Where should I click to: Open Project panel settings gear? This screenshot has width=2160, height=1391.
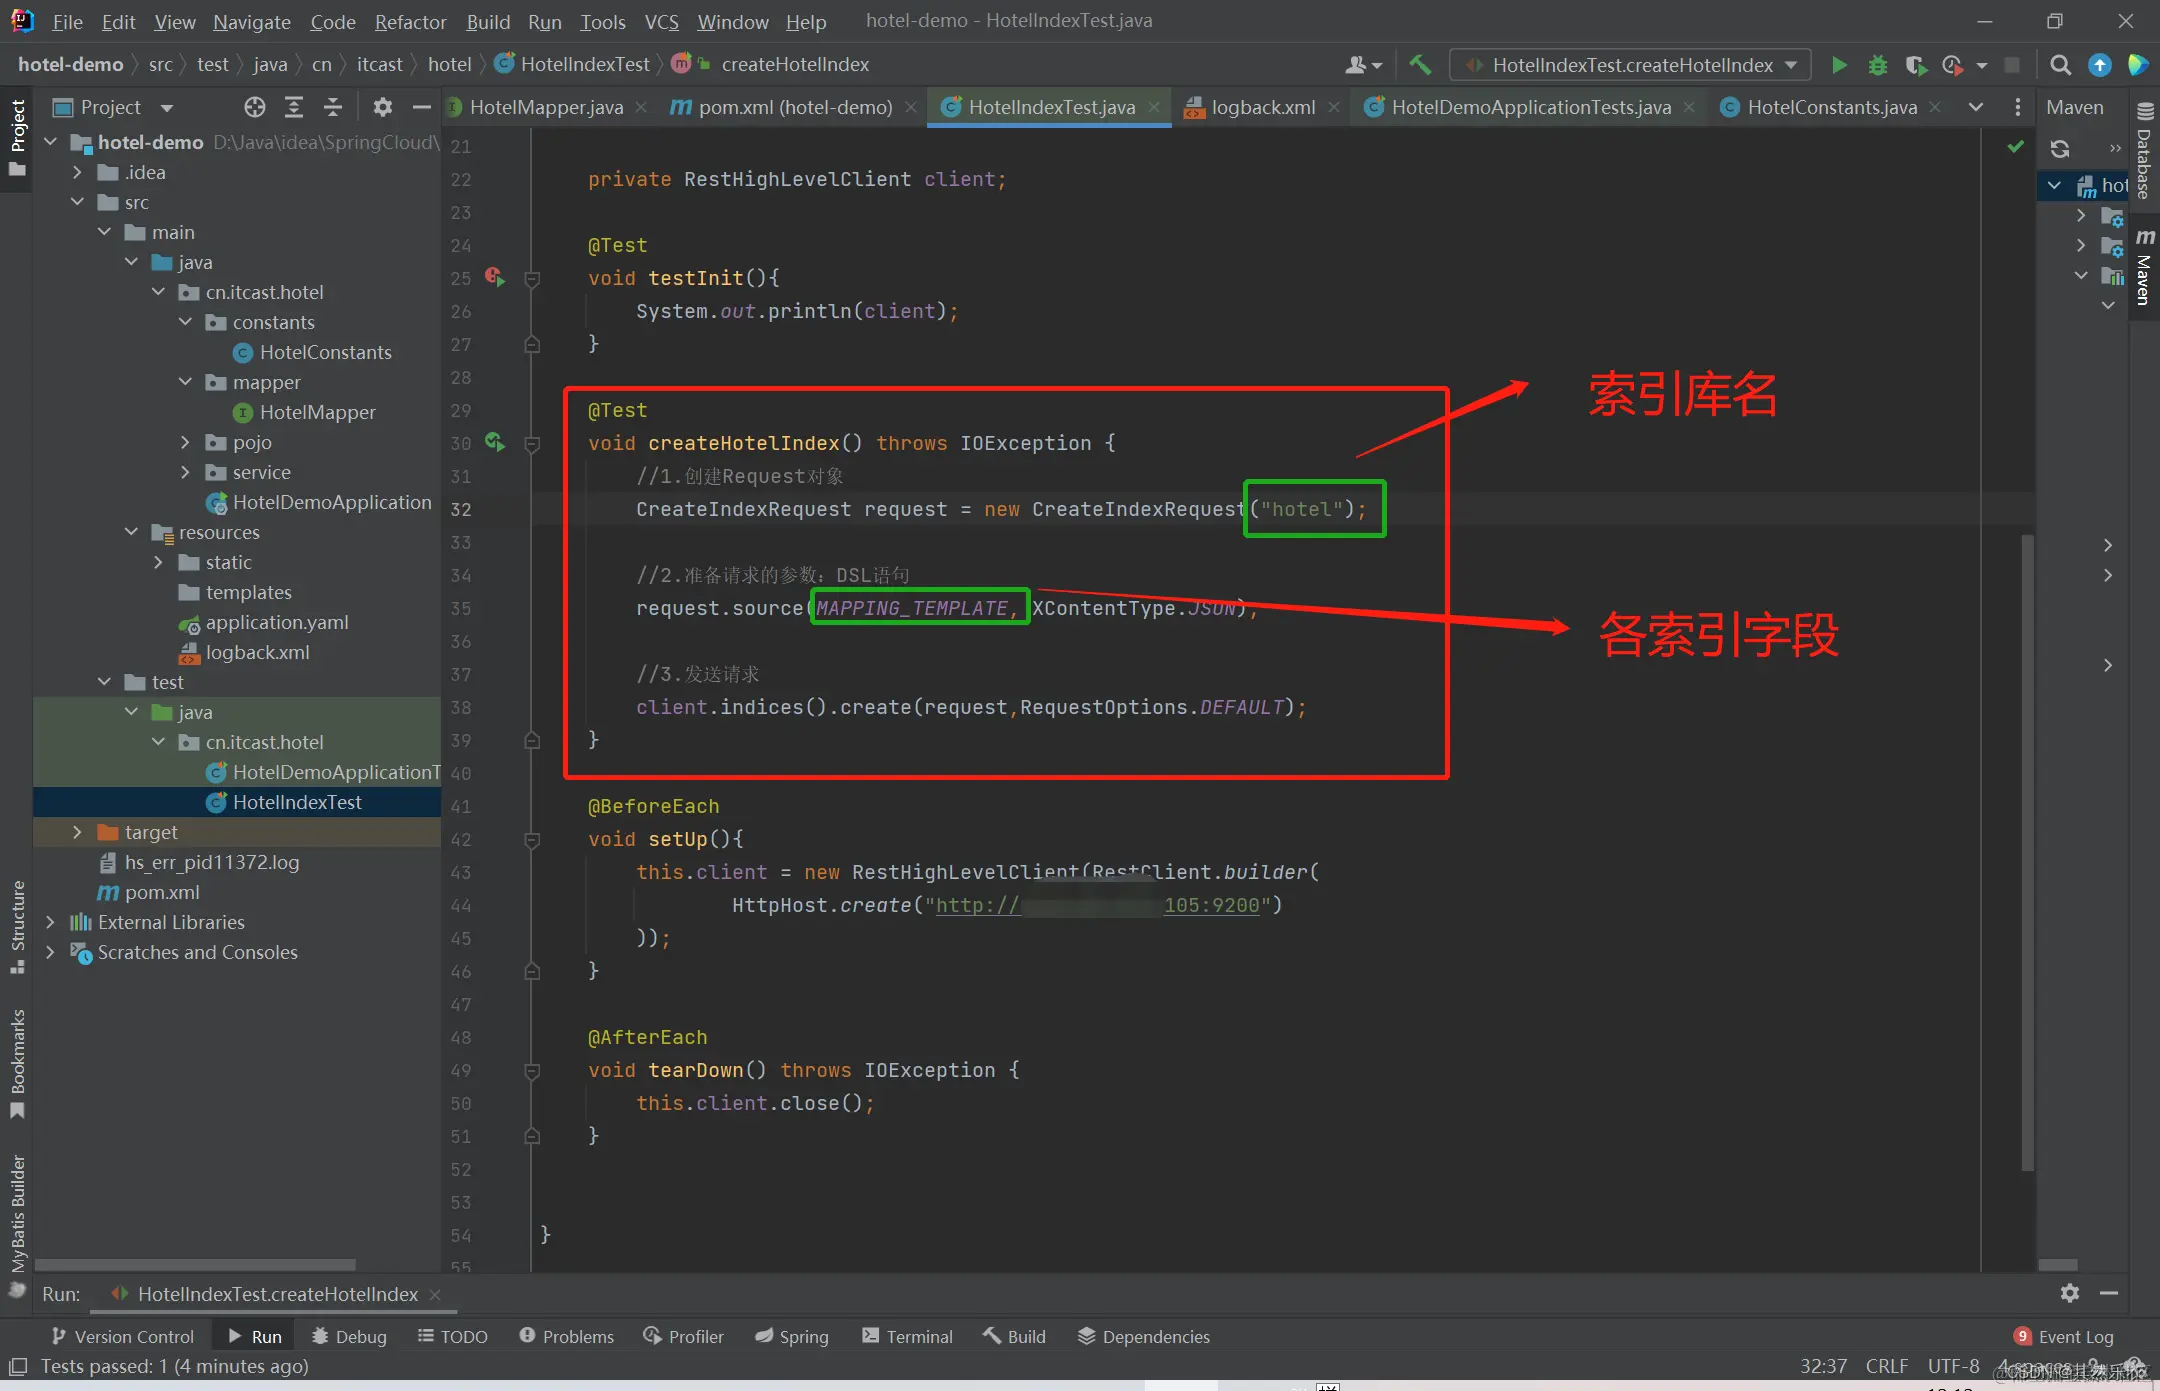(382, 107)
